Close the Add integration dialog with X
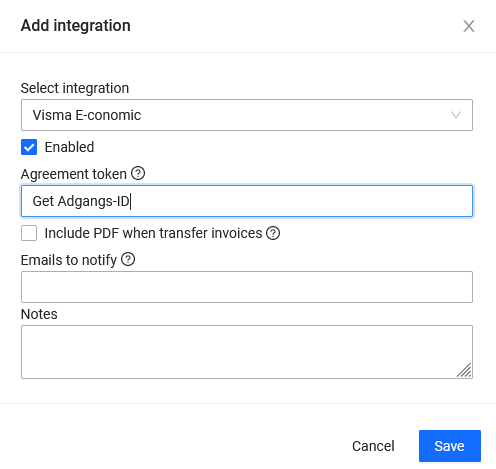 pos(469,26)
